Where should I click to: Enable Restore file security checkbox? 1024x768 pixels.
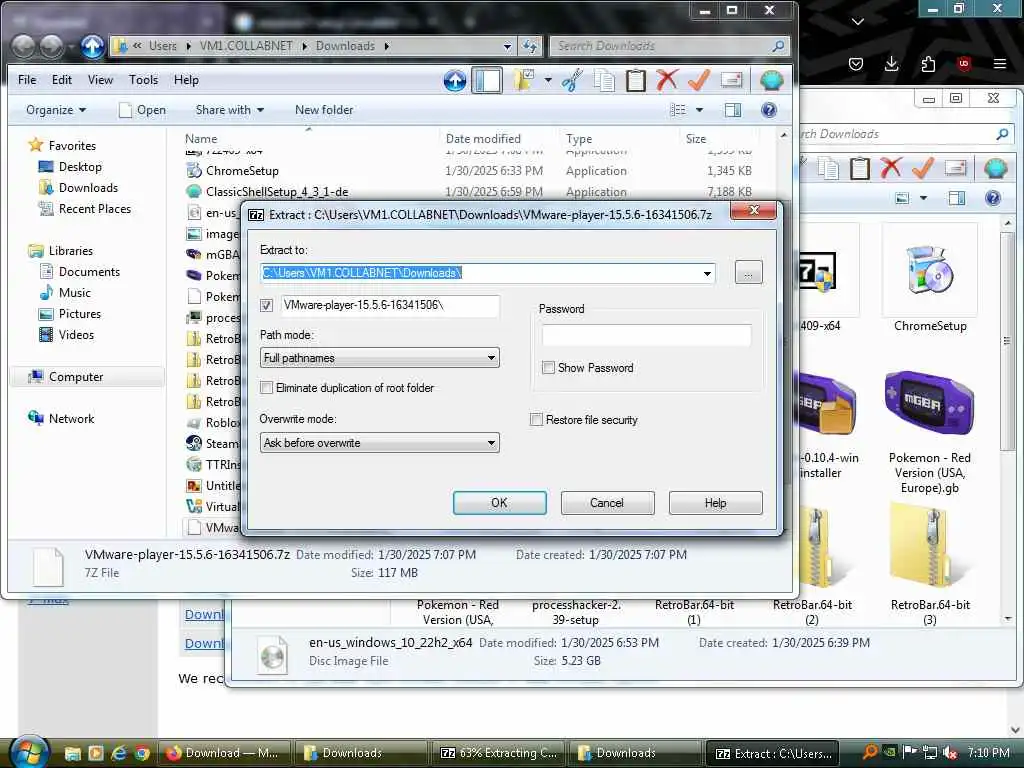[536, 419]
